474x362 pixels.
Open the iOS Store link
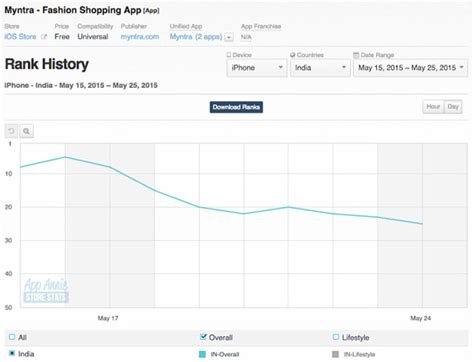tap(20, 37)
